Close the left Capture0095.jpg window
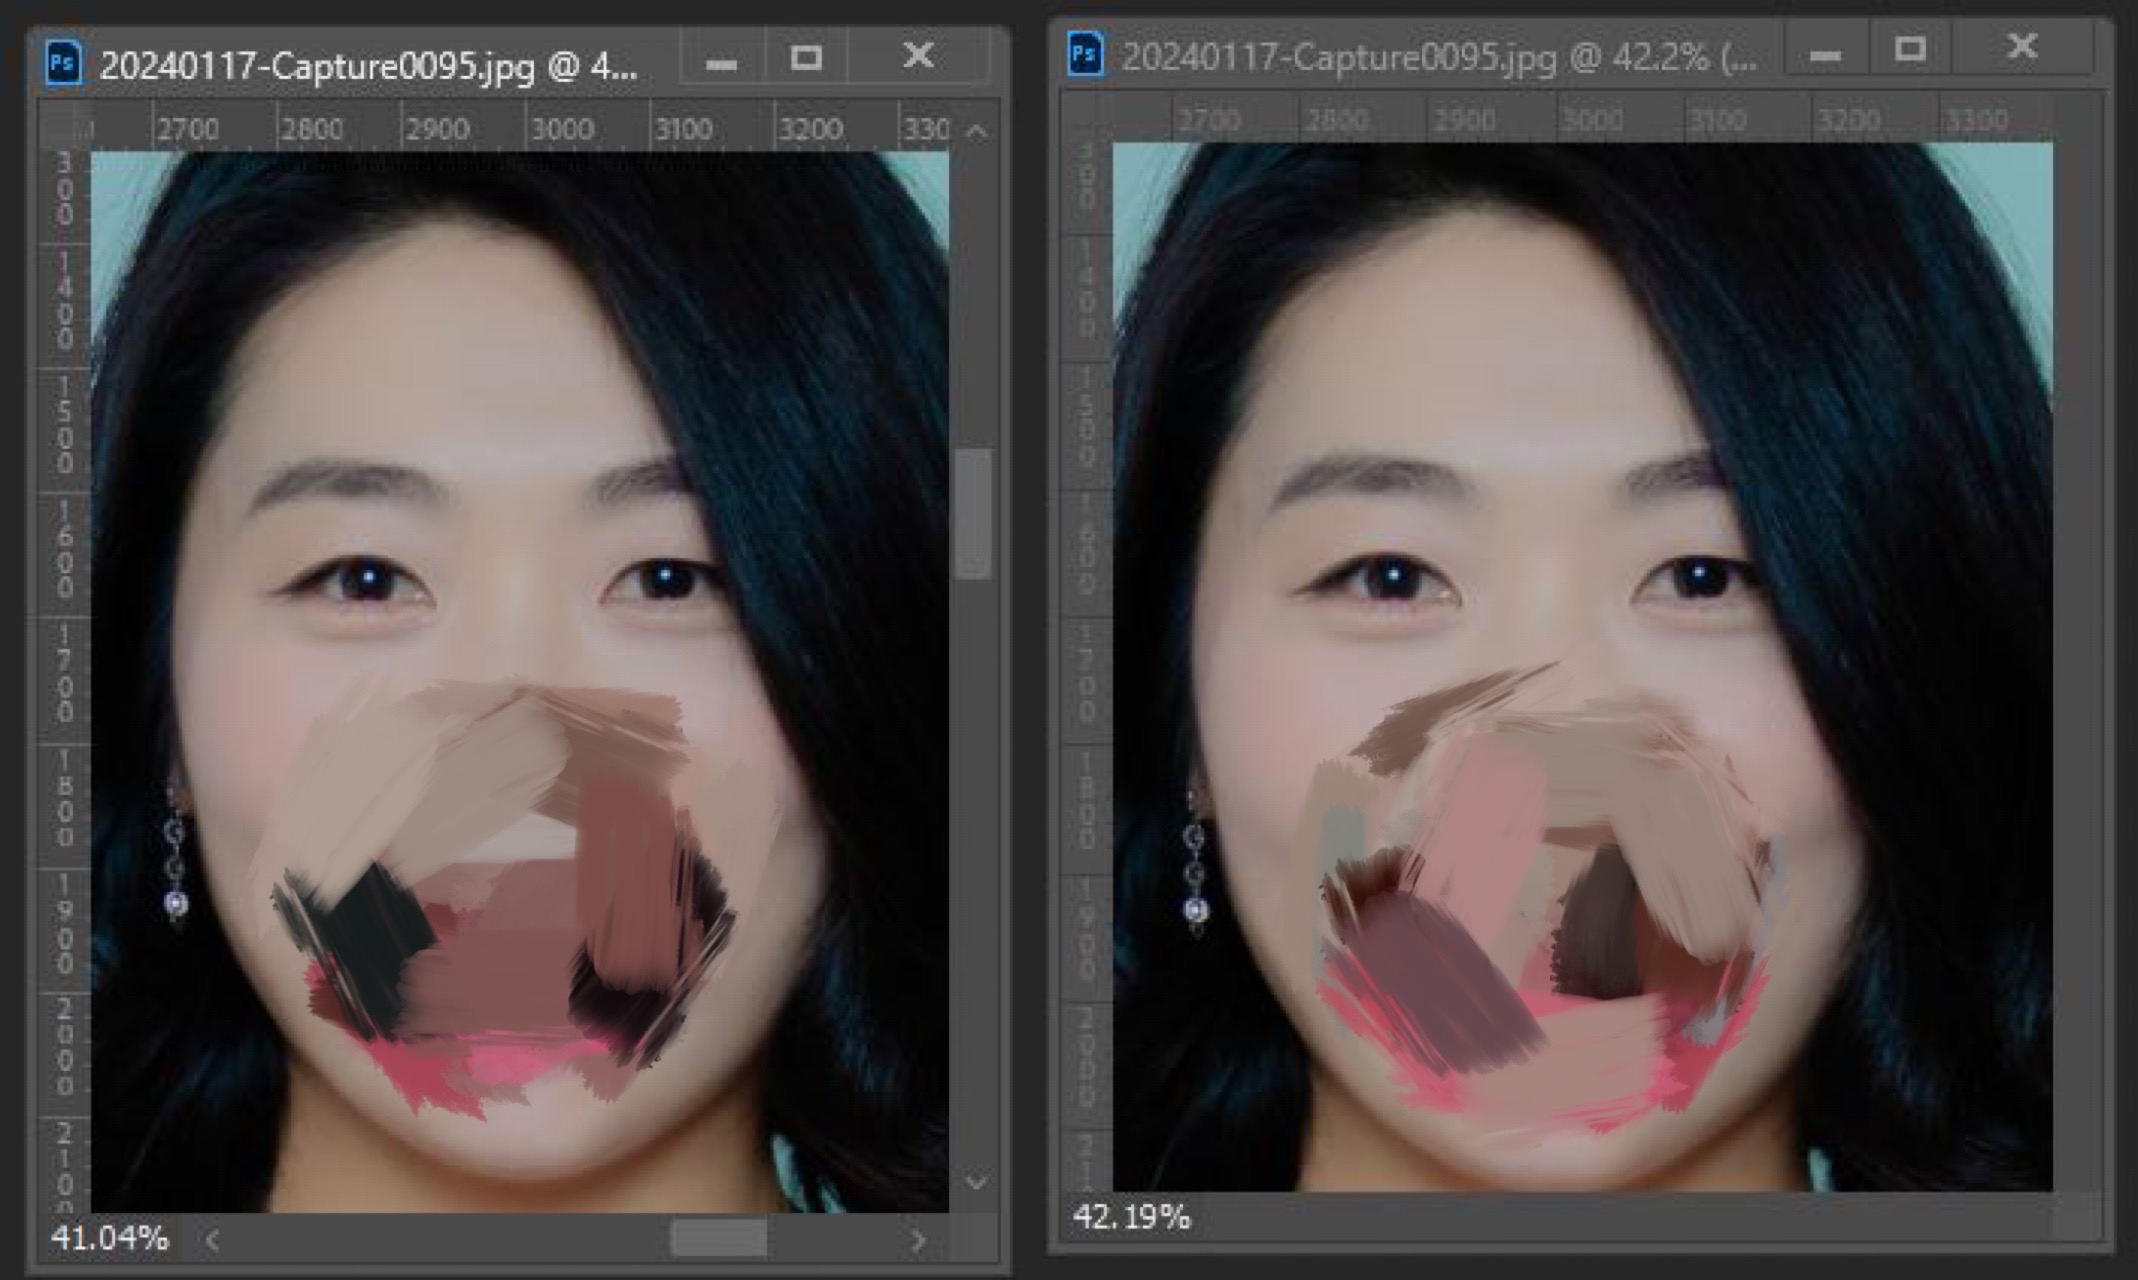This screenshot has height=1280, width=2138. [918, 55]
